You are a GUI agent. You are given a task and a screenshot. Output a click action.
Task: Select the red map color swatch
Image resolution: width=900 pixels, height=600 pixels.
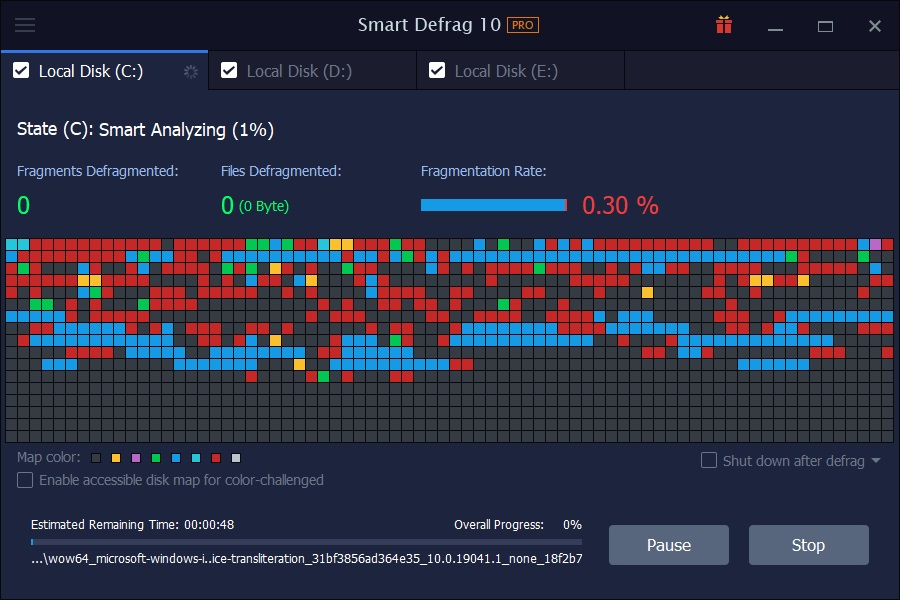coord(216,458)
